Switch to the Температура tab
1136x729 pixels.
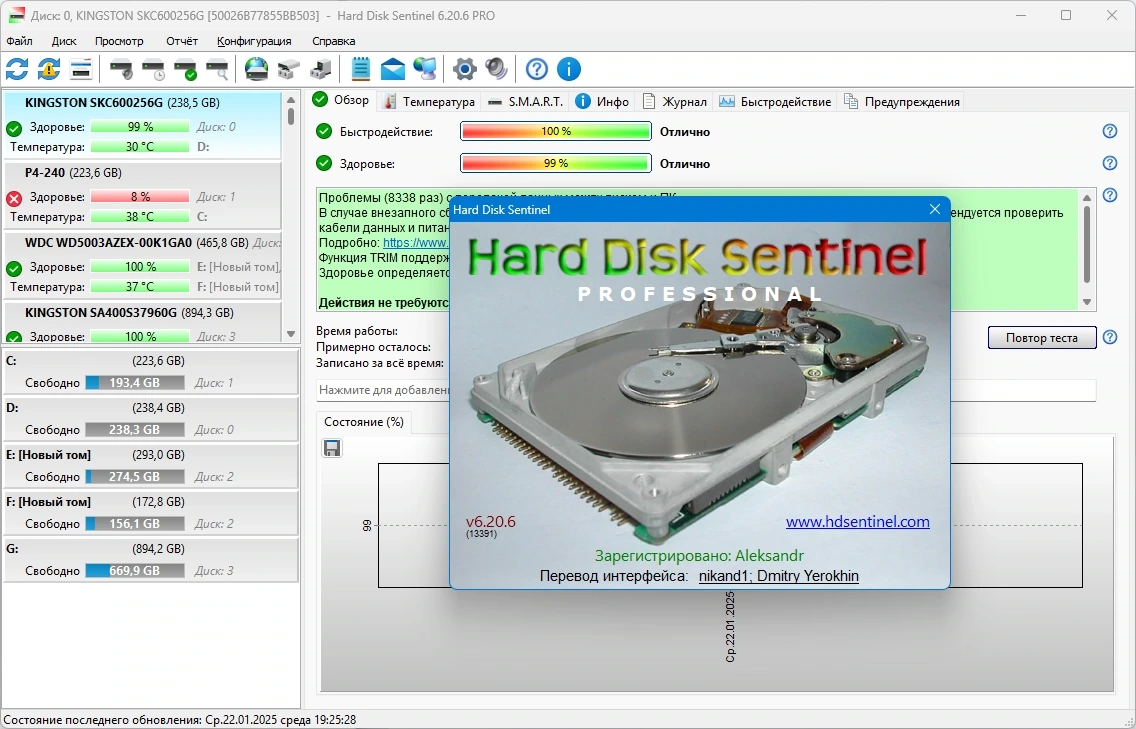tap(428, 101)
